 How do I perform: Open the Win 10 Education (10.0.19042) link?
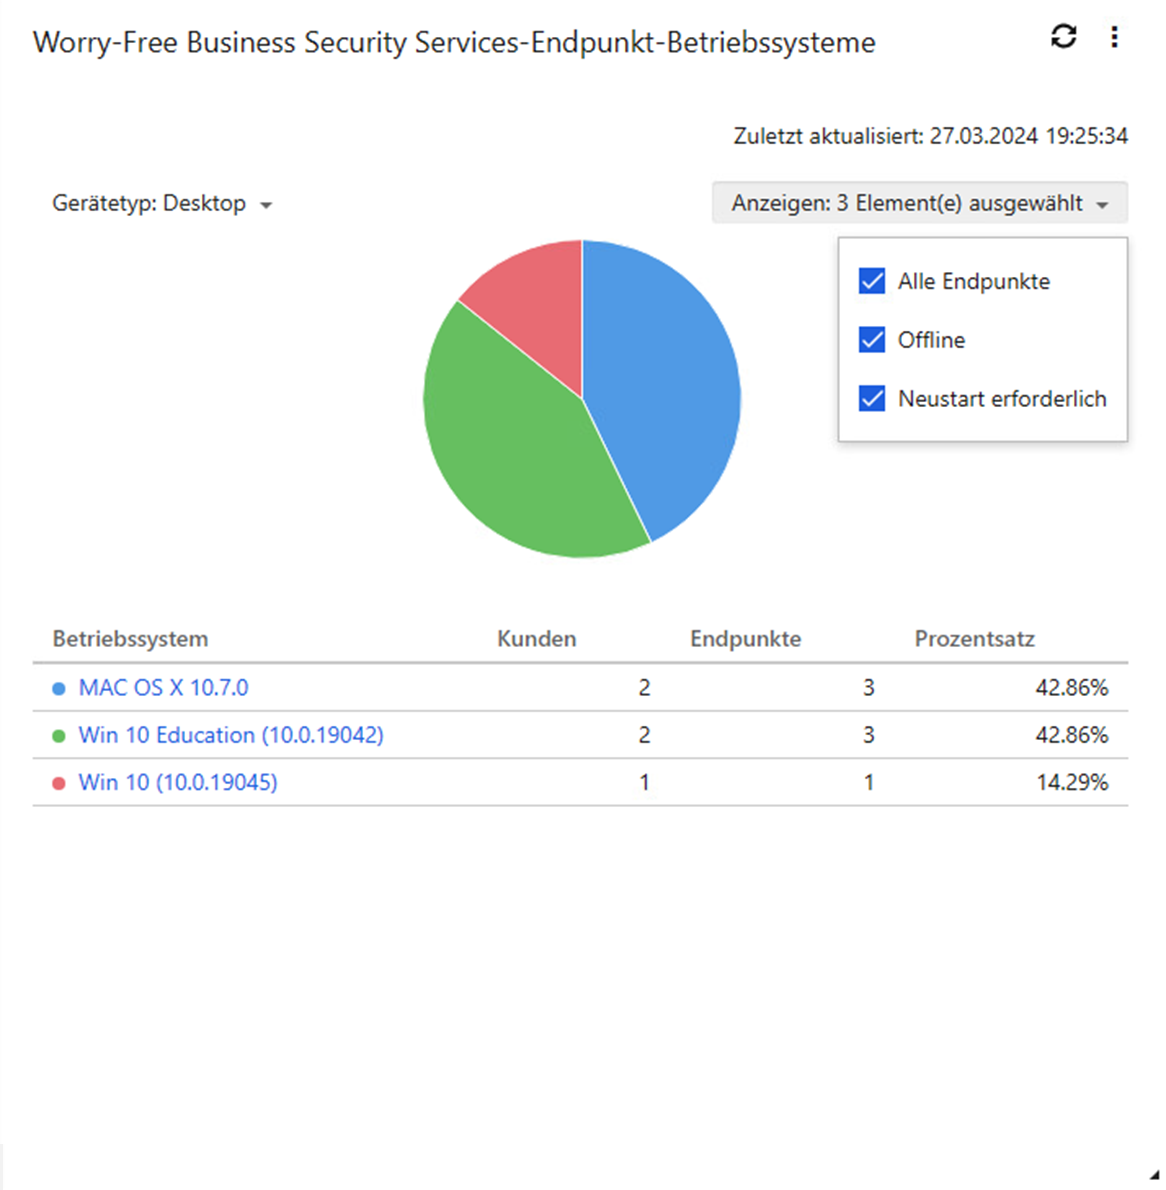coord(231,735)
